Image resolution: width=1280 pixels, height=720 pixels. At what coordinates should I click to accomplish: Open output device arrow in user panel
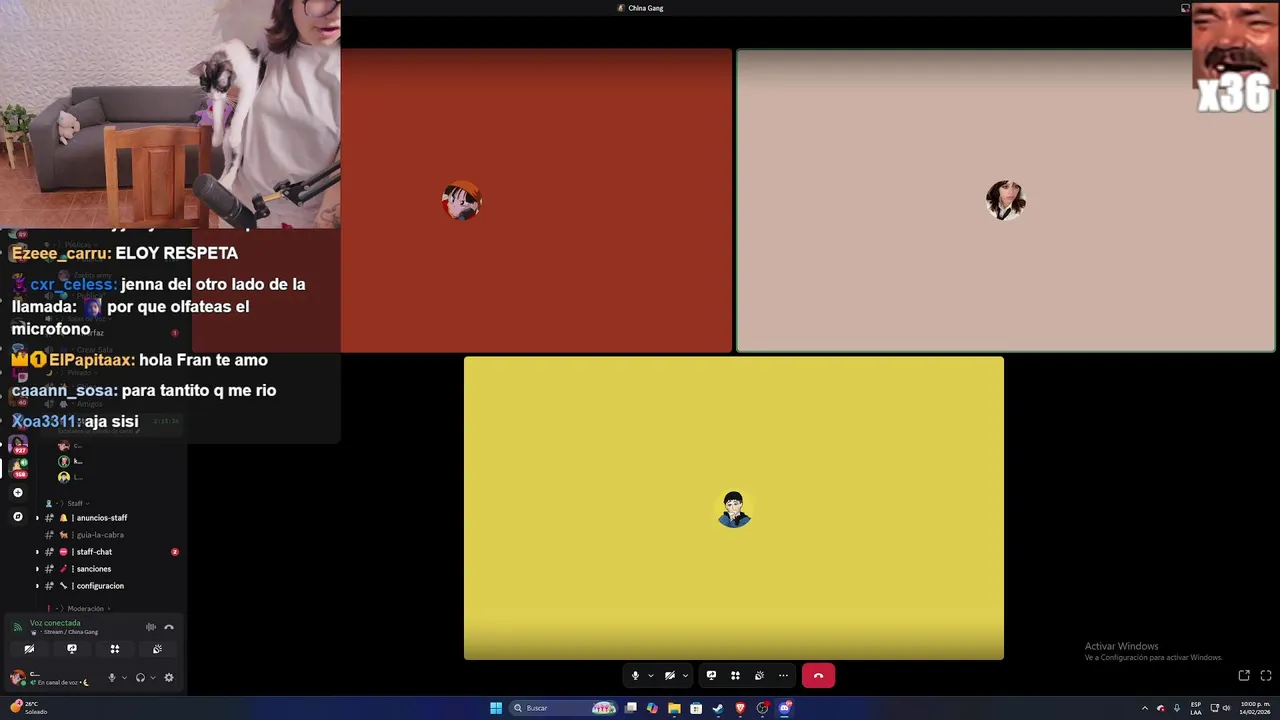click(152, 677)
